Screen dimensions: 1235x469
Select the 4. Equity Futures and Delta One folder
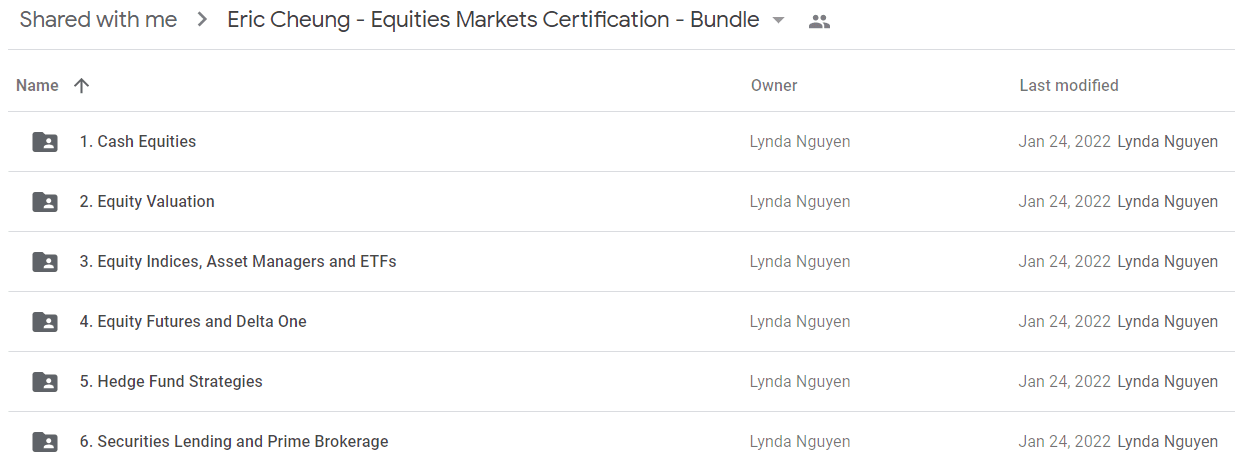621,322
